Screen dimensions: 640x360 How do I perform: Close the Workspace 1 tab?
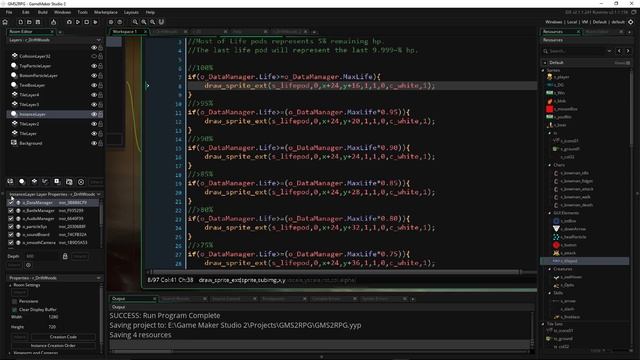click(x=145, y=31)
